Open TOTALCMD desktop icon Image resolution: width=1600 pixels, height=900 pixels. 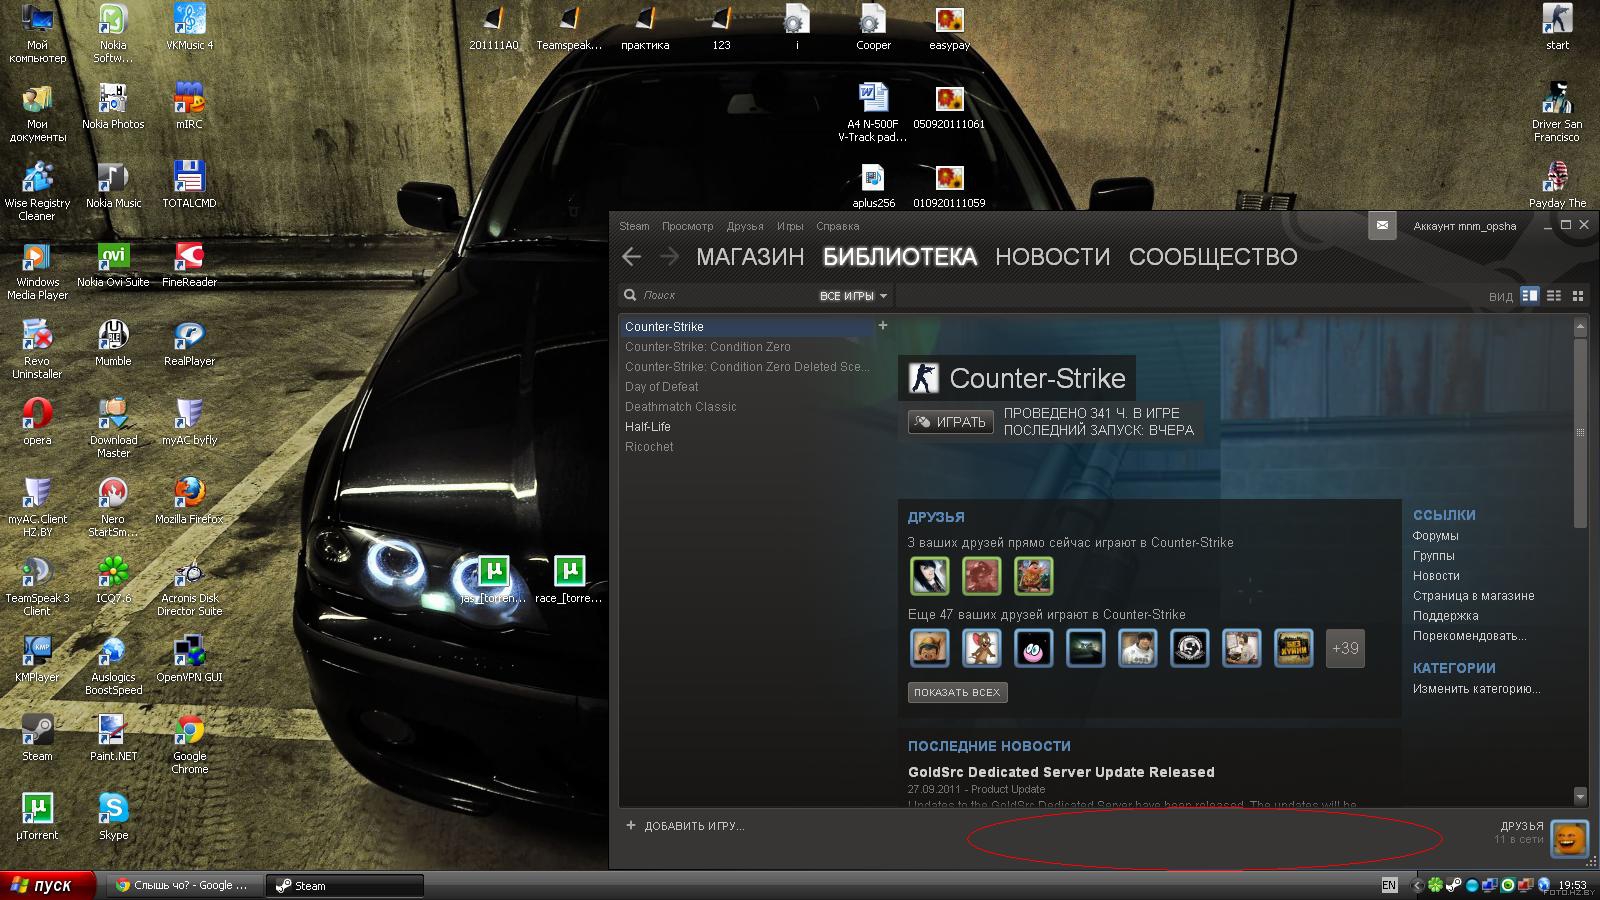pyautogui.click(x=189, y=184)
